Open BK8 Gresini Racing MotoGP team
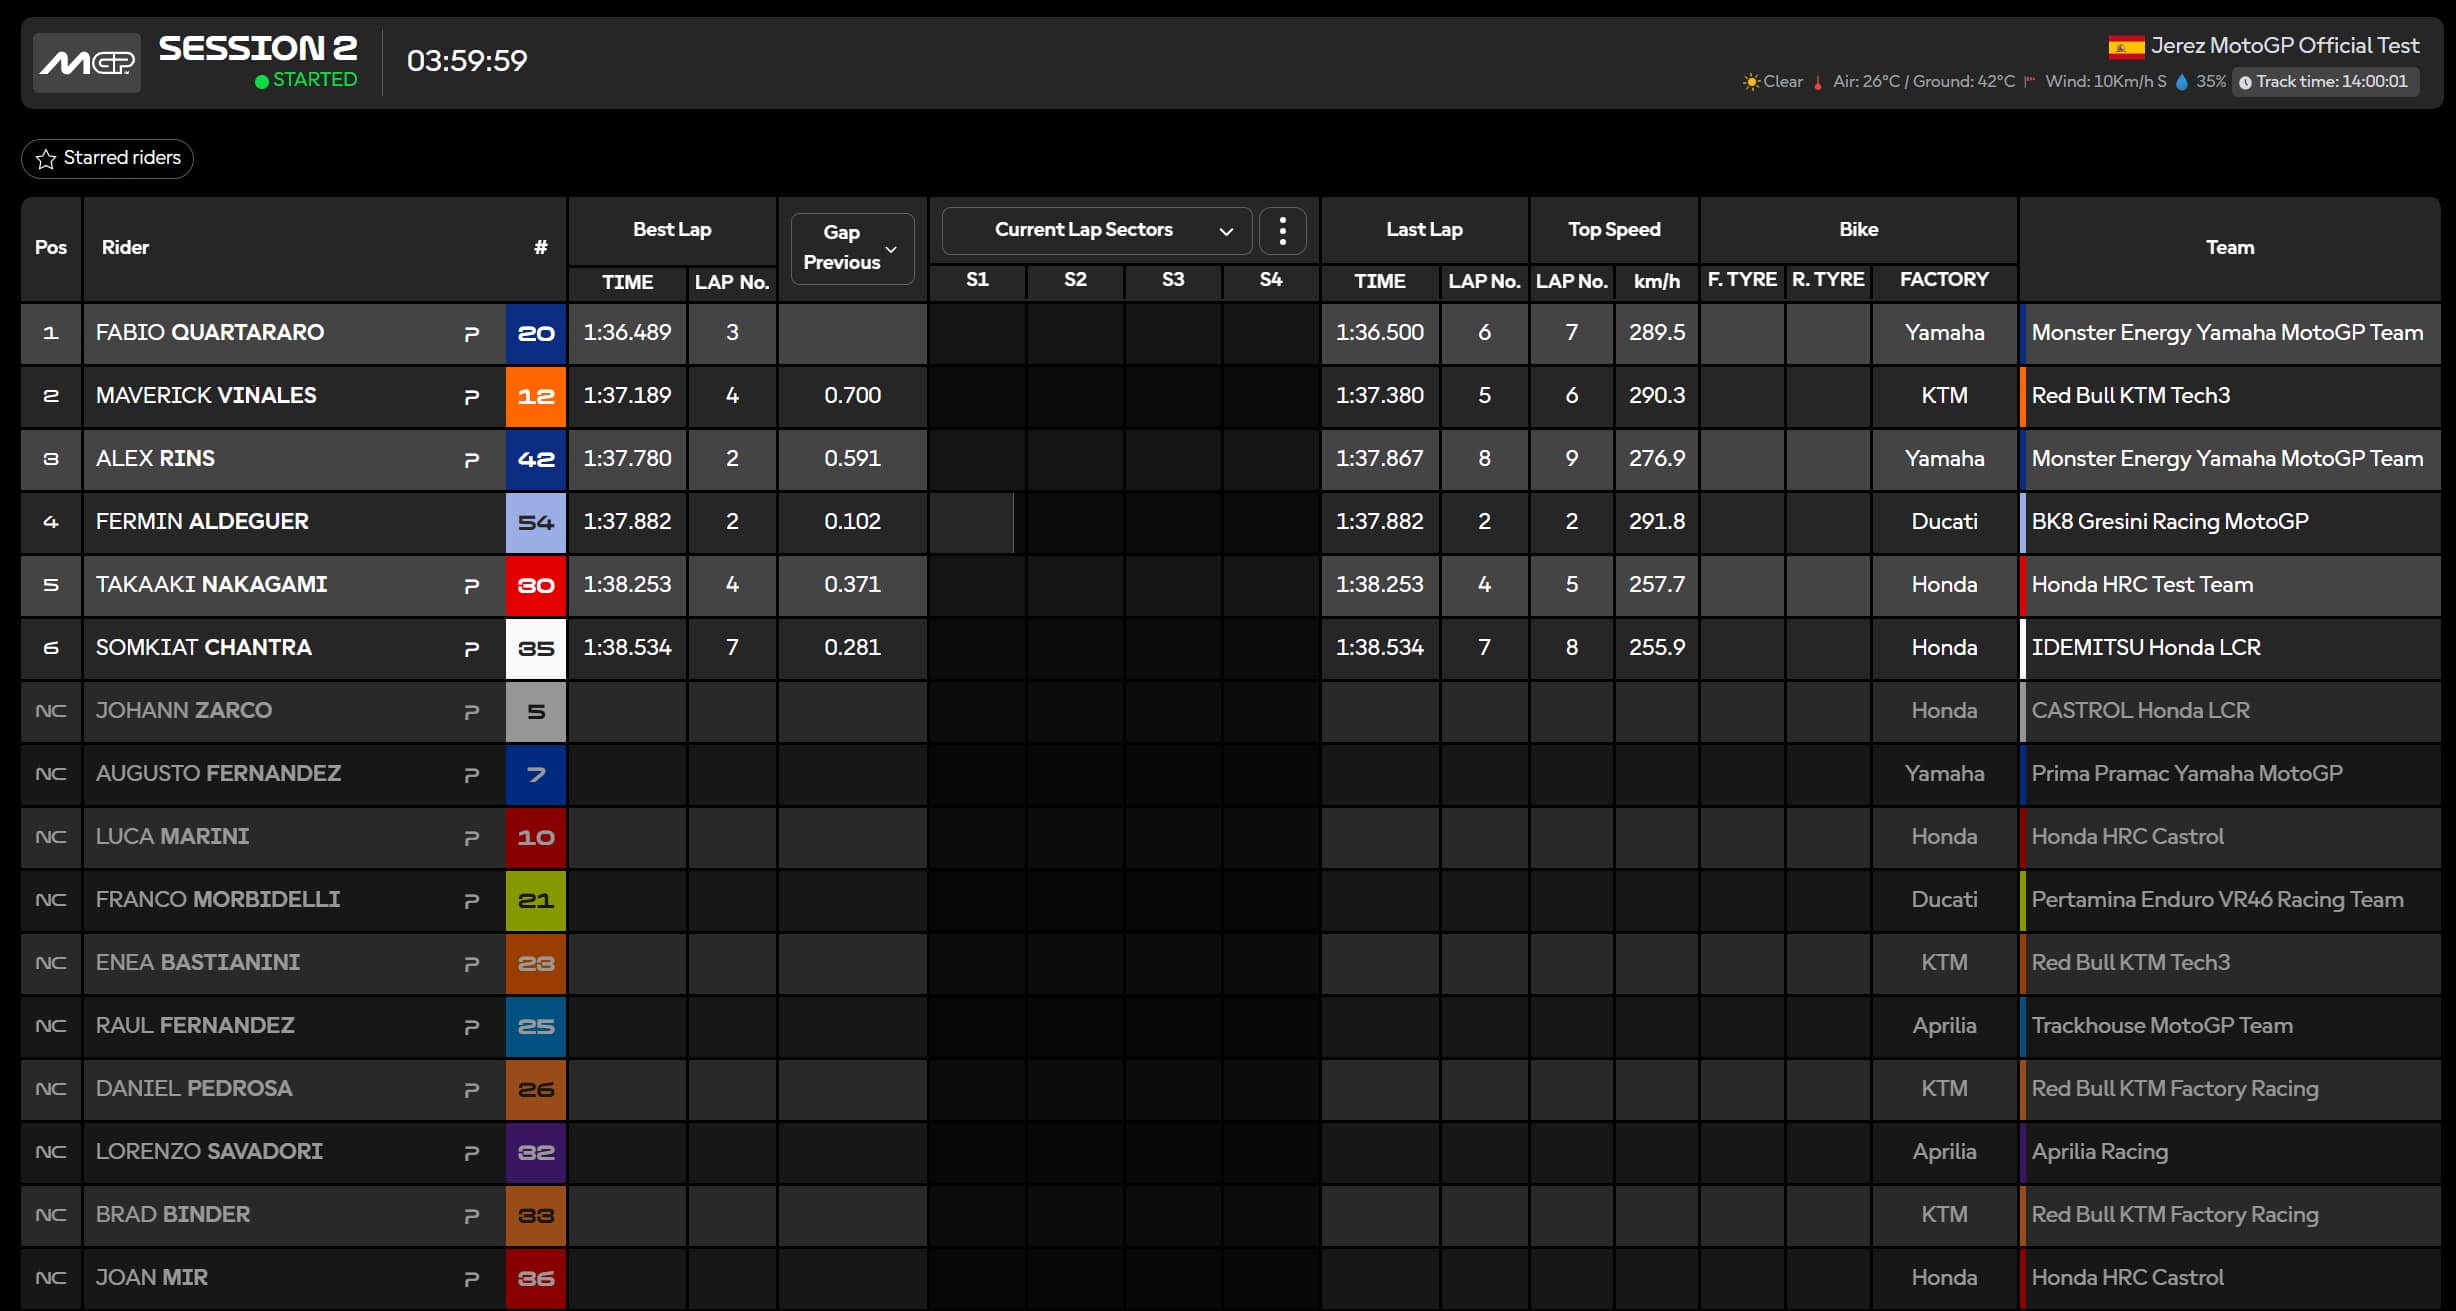 click(2170, 522)
